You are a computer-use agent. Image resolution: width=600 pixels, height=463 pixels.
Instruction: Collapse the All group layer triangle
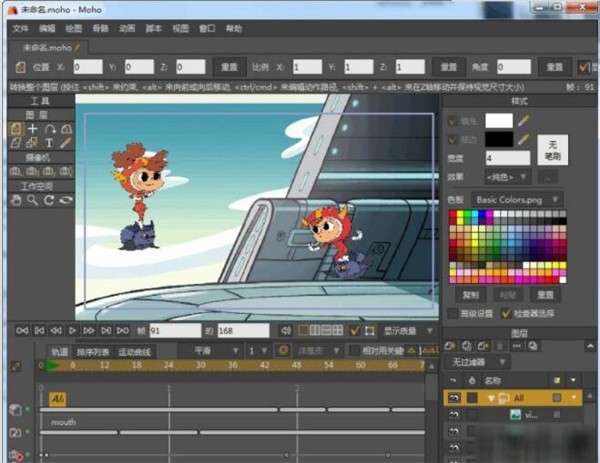[491, 398]
